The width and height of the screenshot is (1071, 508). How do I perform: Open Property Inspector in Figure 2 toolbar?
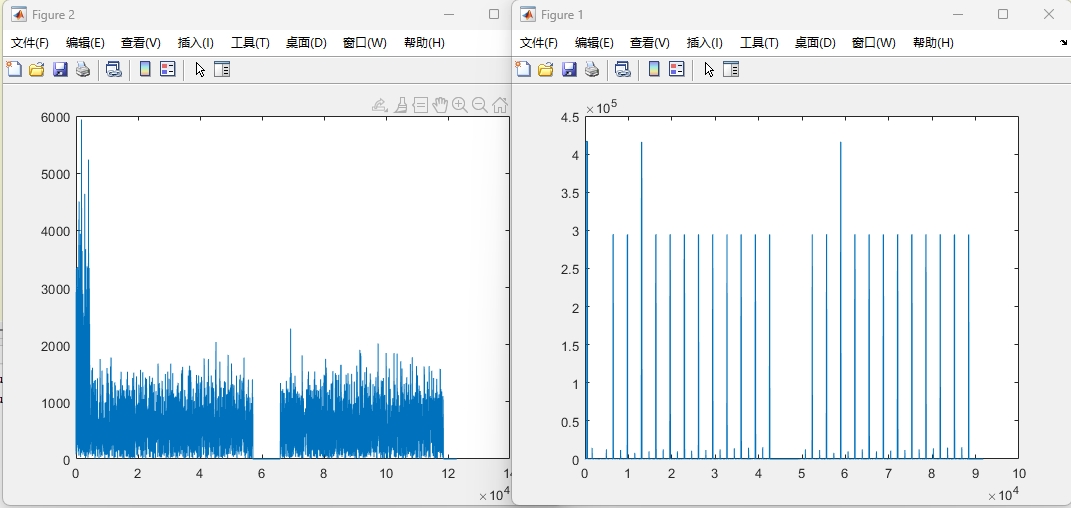pos(222,69)
